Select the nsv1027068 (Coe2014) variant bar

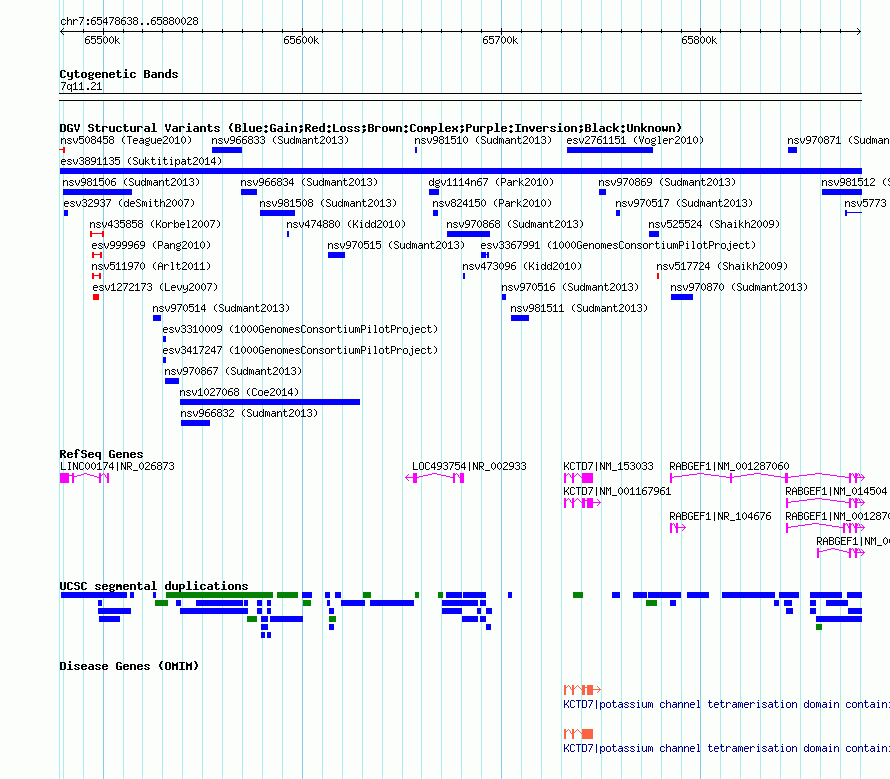click(270, 402)
